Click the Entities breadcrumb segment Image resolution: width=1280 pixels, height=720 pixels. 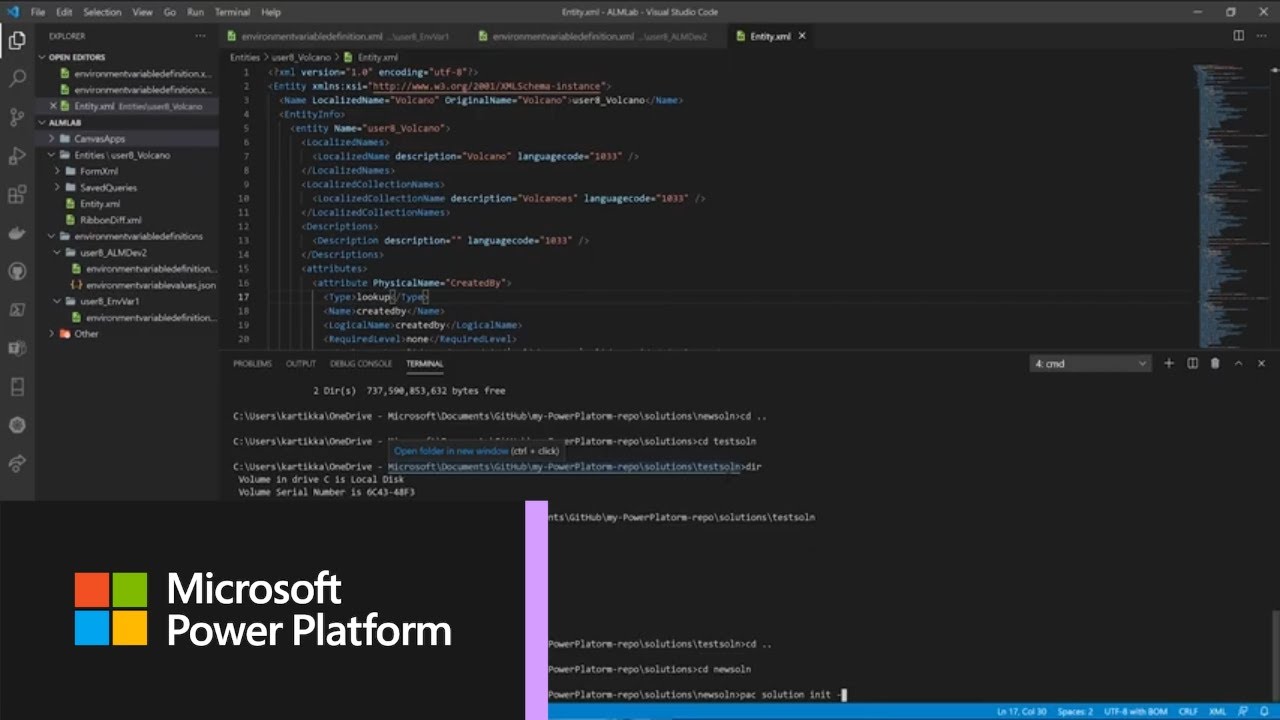click(x=245, y=58)
